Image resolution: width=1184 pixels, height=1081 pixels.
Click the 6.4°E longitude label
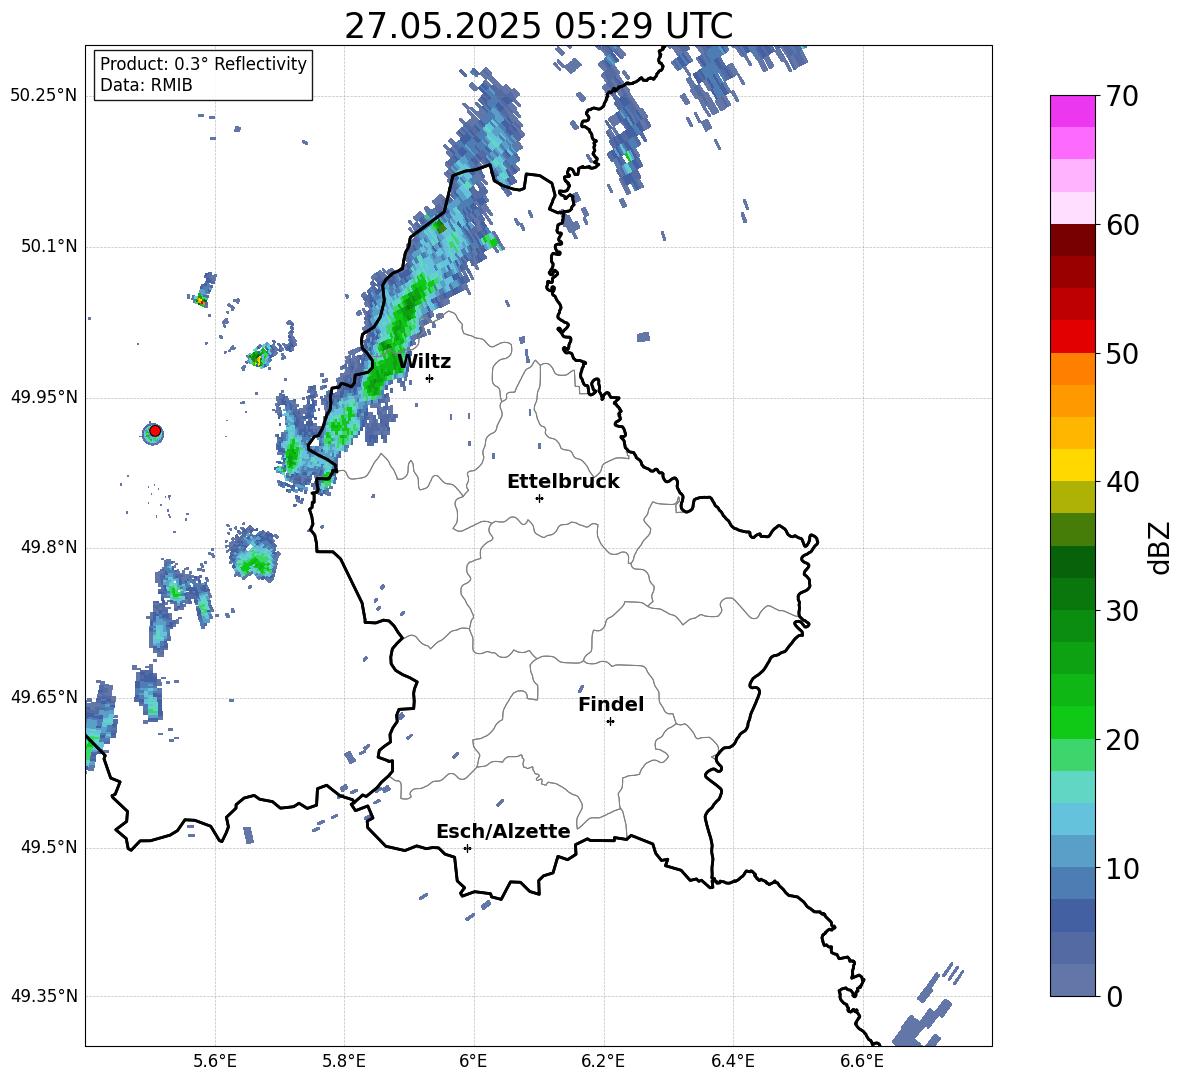[732, 1061]
